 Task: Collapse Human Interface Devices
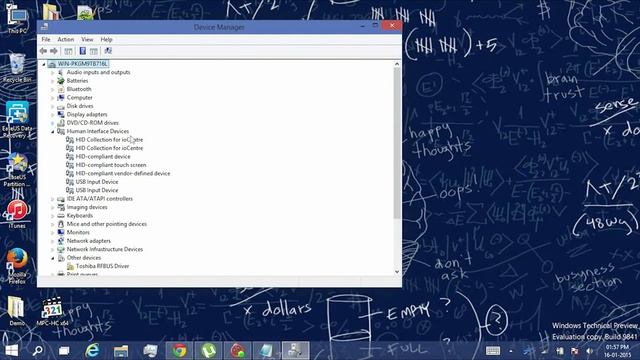(x=53, y=131)
